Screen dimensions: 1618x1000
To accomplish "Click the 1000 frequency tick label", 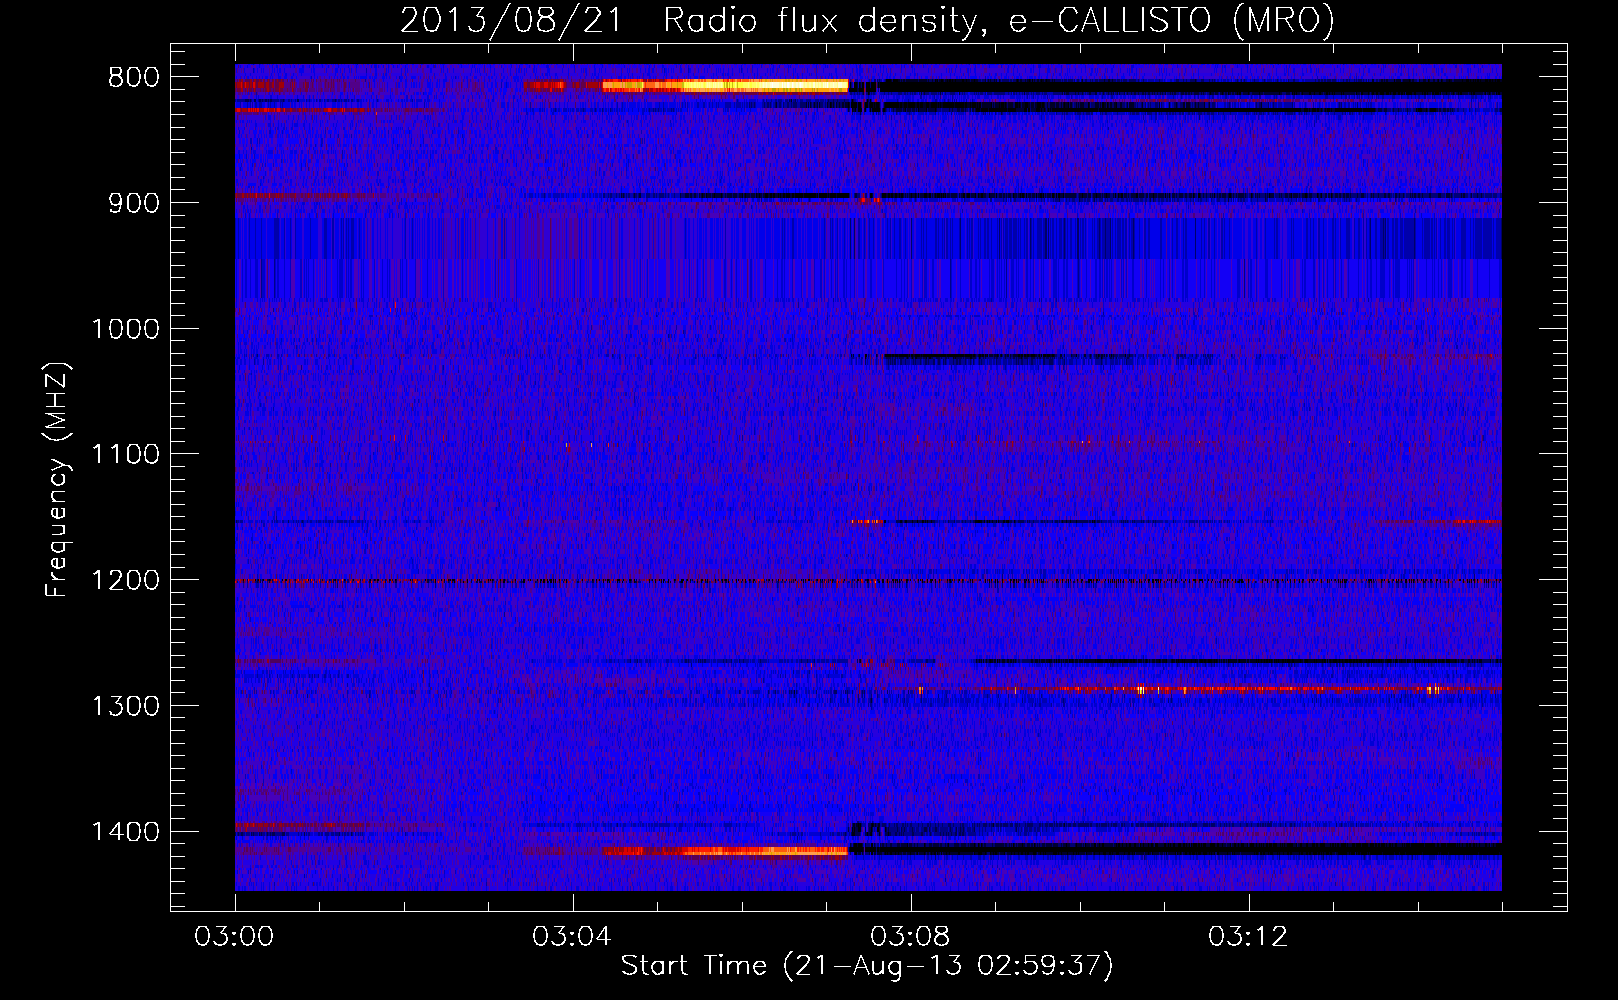I will (x=126, y=329).
